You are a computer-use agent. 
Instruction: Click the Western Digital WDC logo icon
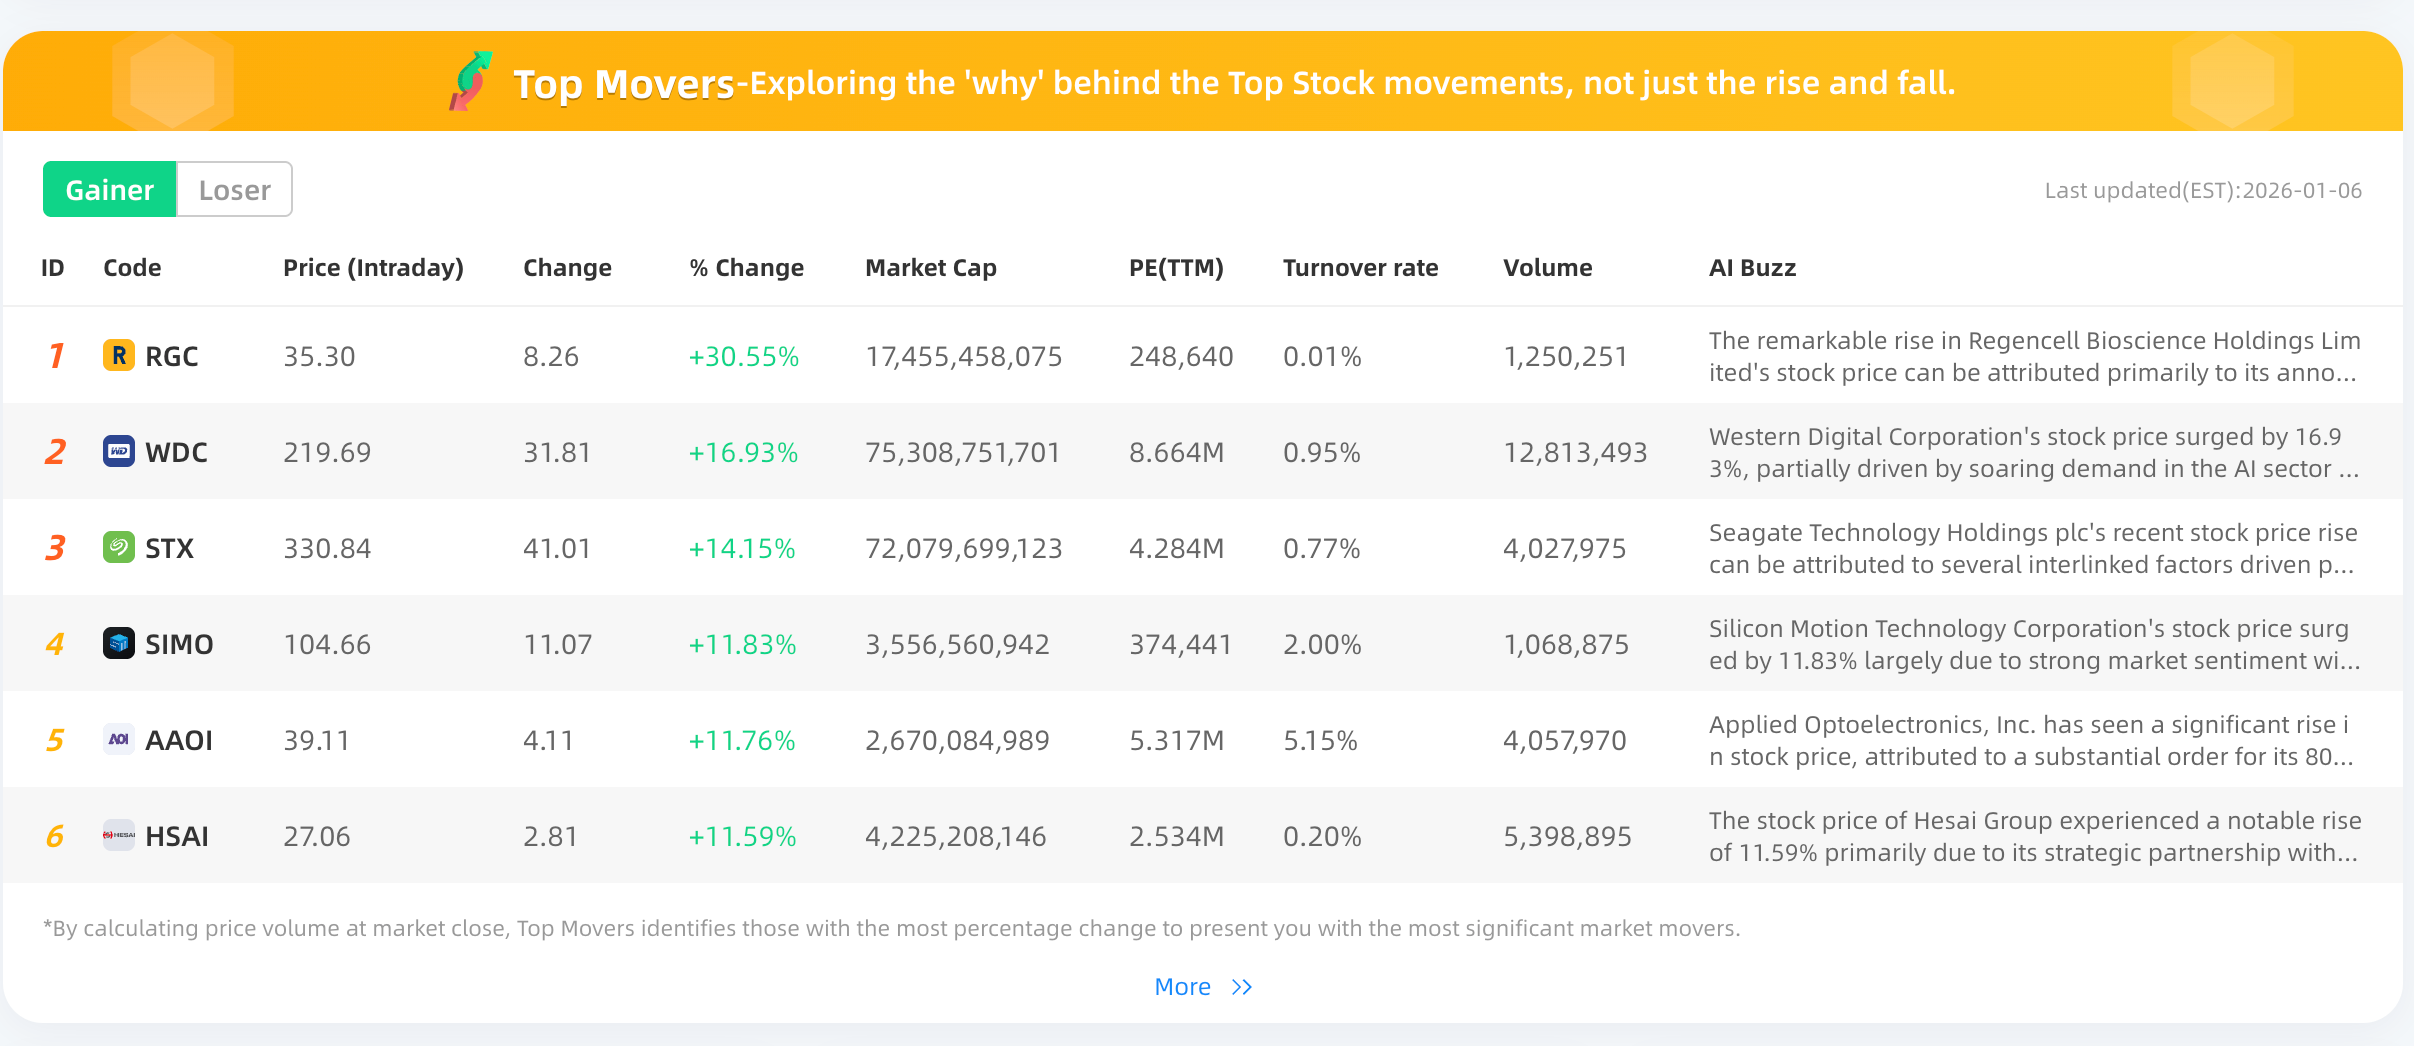click(x=118, y=452)
